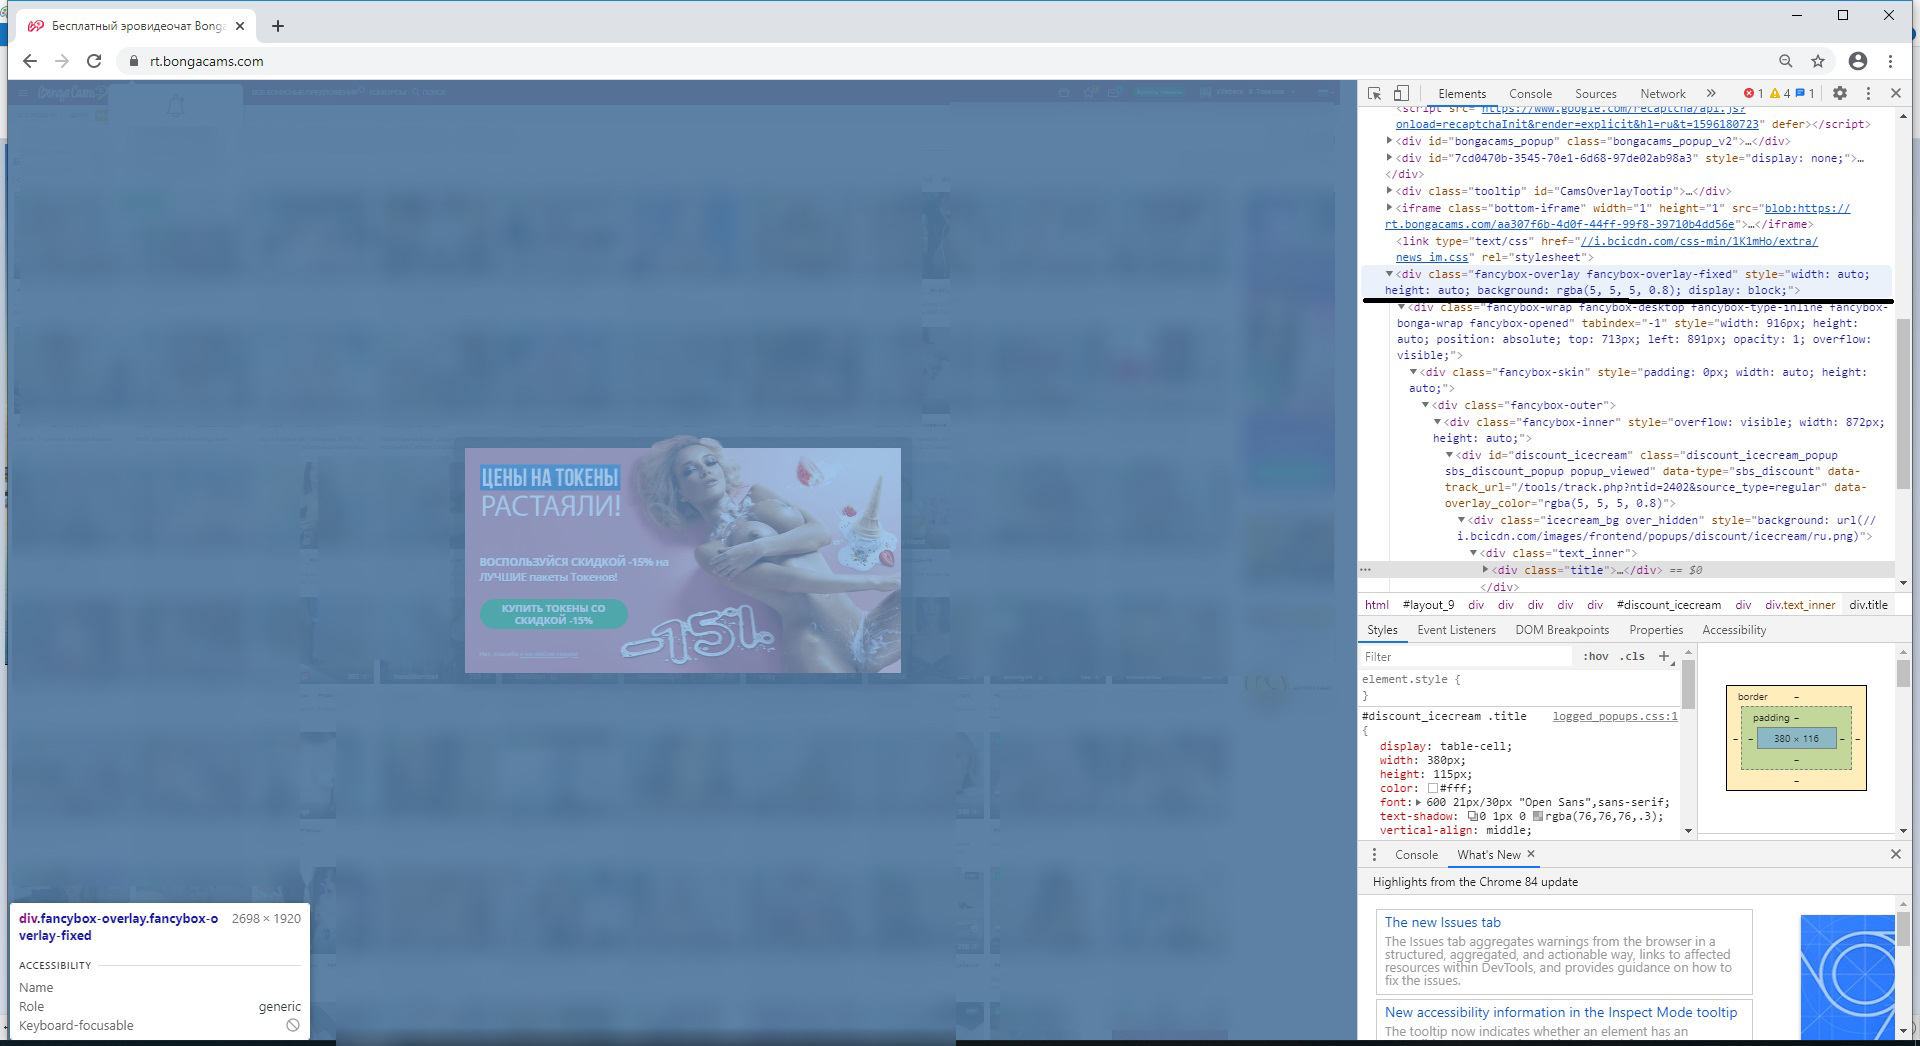1920x1046 pixels.
Task: Open DevTools customize kebab menu
Action: [1868, 93]
